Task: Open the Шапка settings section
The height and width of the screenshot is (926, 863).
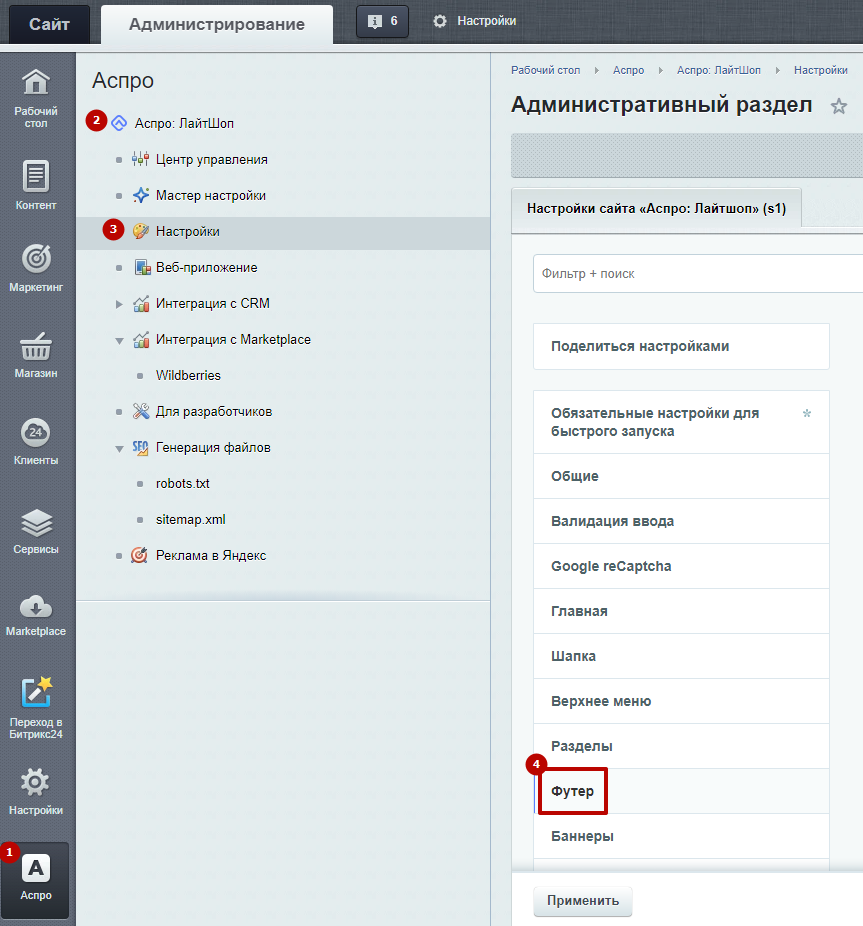Action: pos(681,656)
